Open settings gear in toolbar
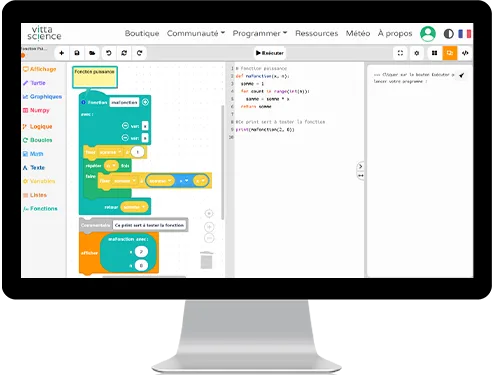 coord(417,53)
